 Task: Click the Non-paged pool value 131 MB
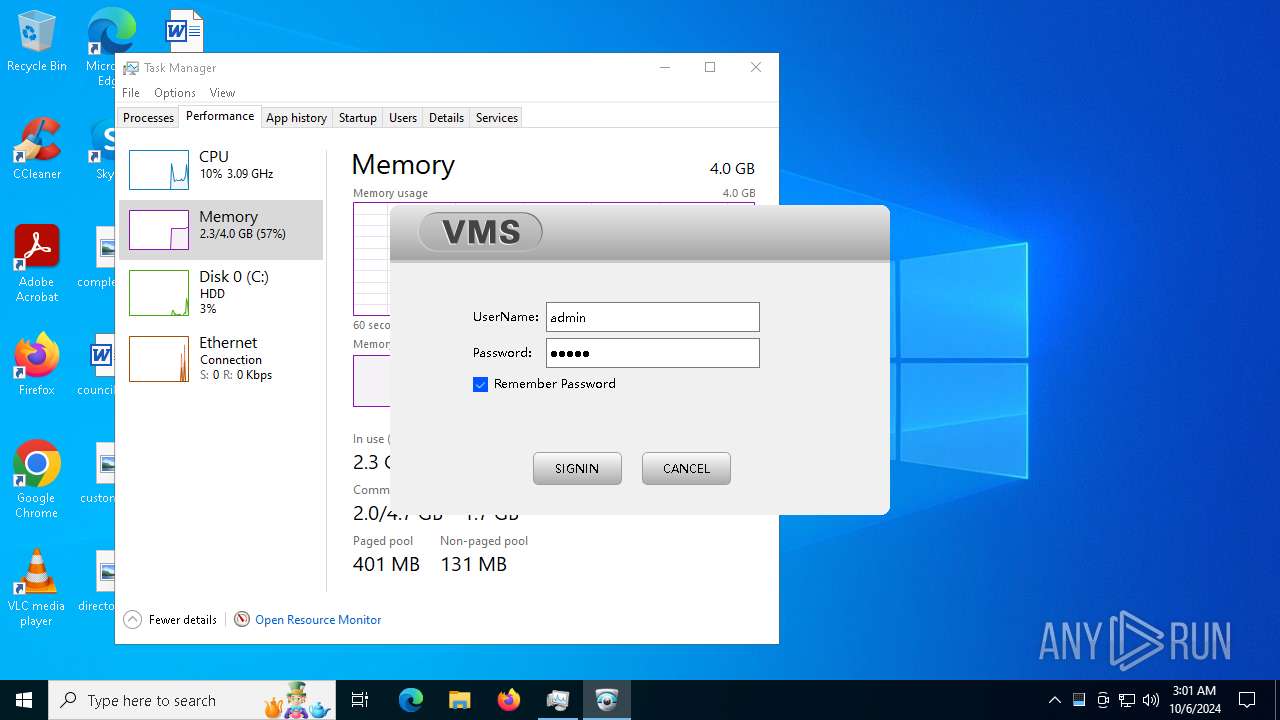(x=474, y=564)
